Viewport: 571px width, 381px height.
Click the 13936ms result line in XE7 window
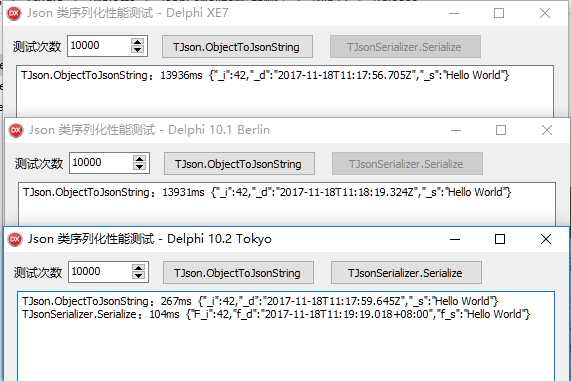[x=265, y=75]
